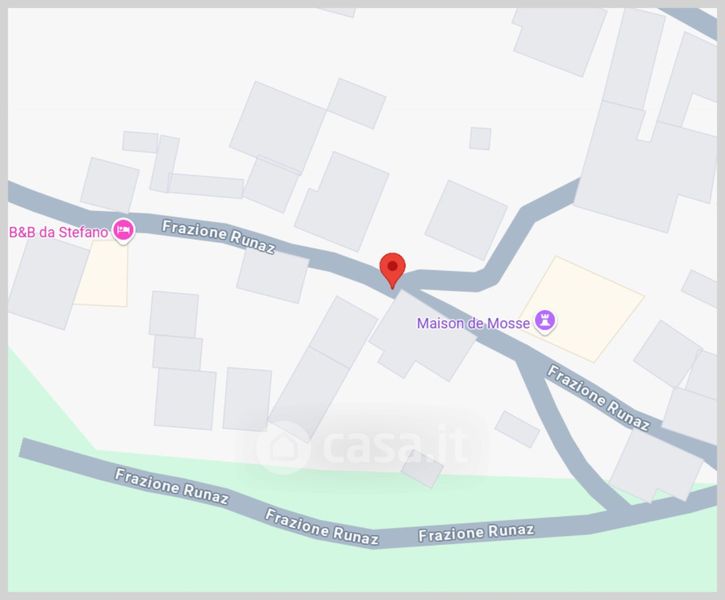
Task: Select Frazione Runaz label southeast of Maison de Mosse
Action: 599,398
